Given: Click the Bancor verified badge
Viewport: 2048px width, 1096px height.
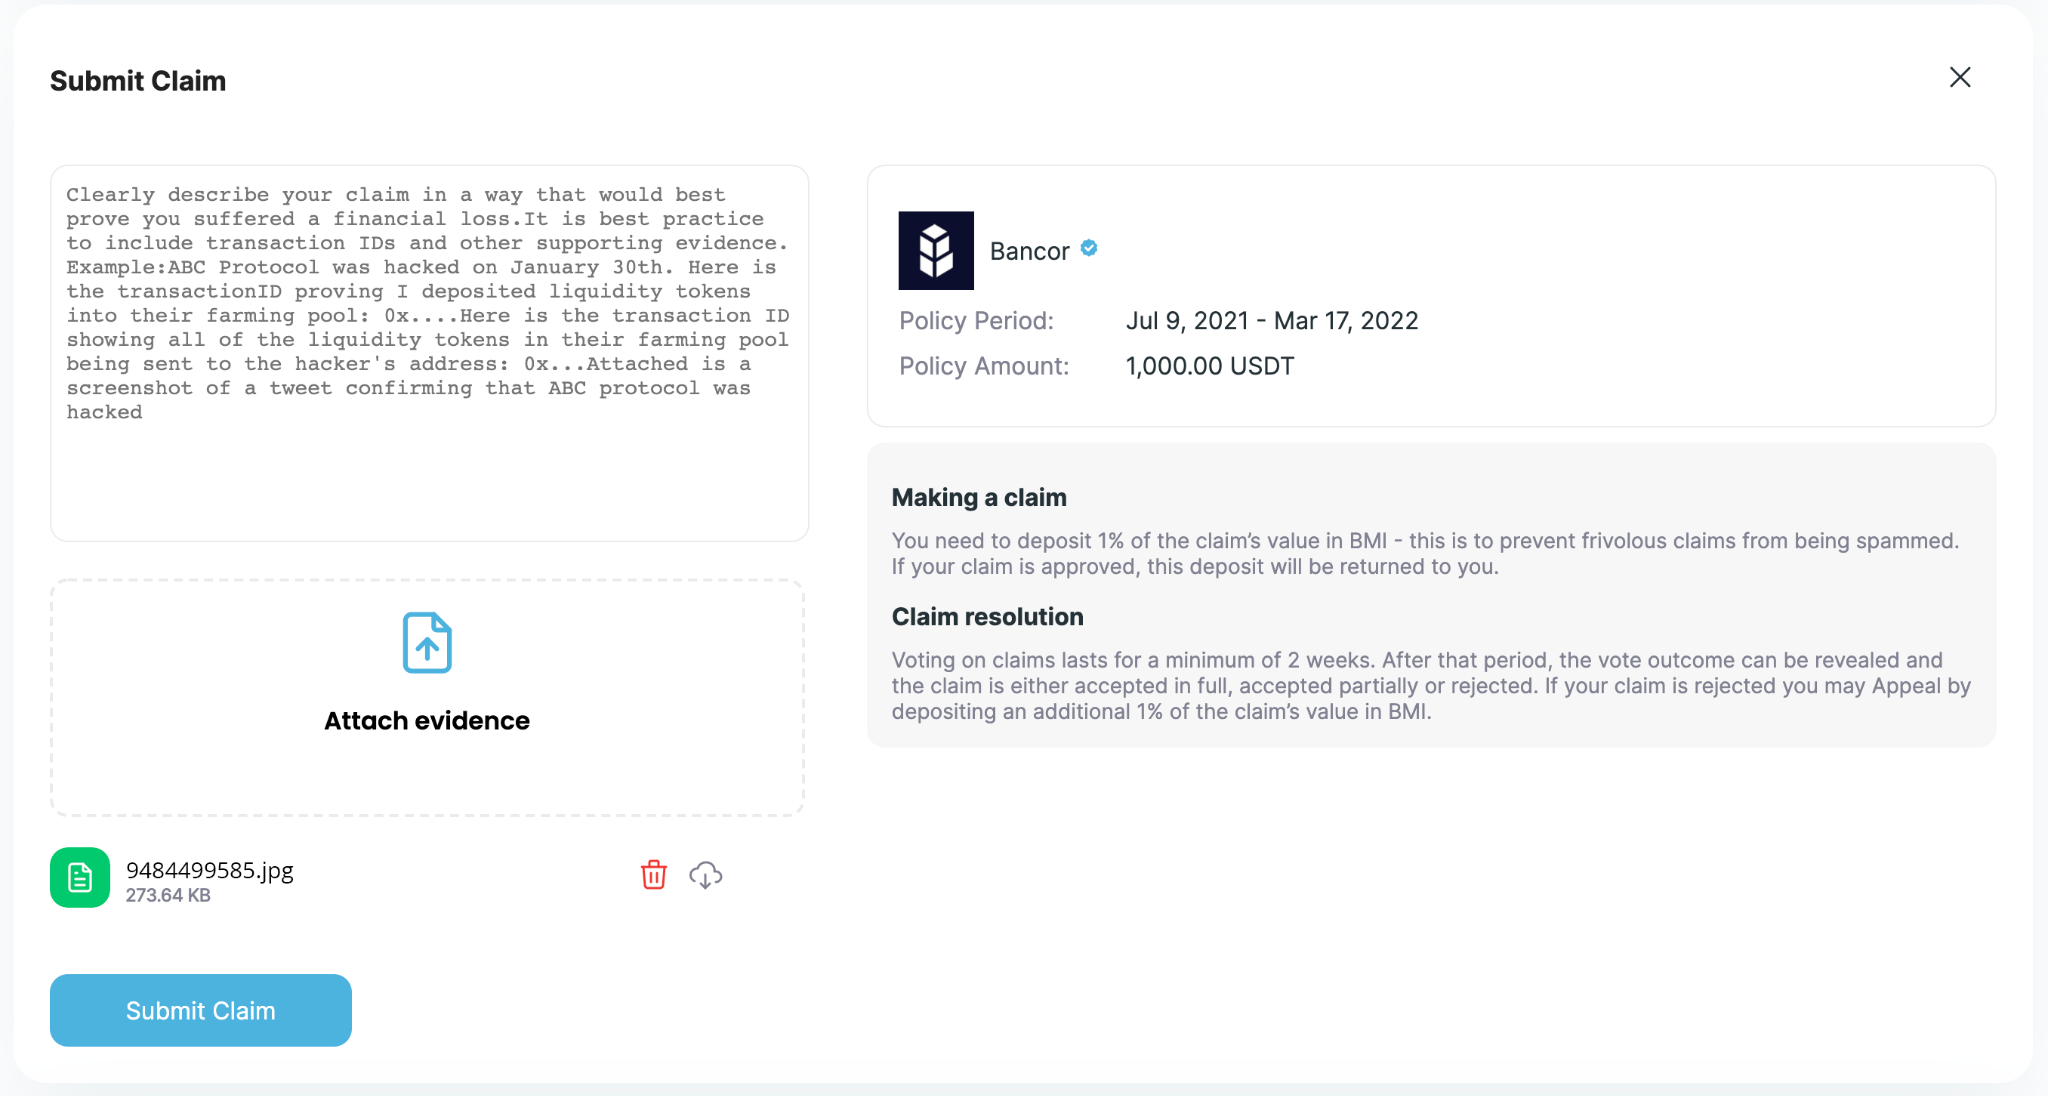Looking at the screenshot, I should 1090,248.
